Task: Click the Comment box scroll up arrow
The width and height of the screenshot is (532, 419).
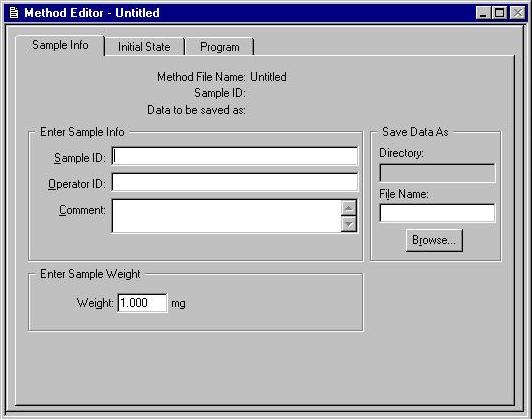Action: [349, 208]
